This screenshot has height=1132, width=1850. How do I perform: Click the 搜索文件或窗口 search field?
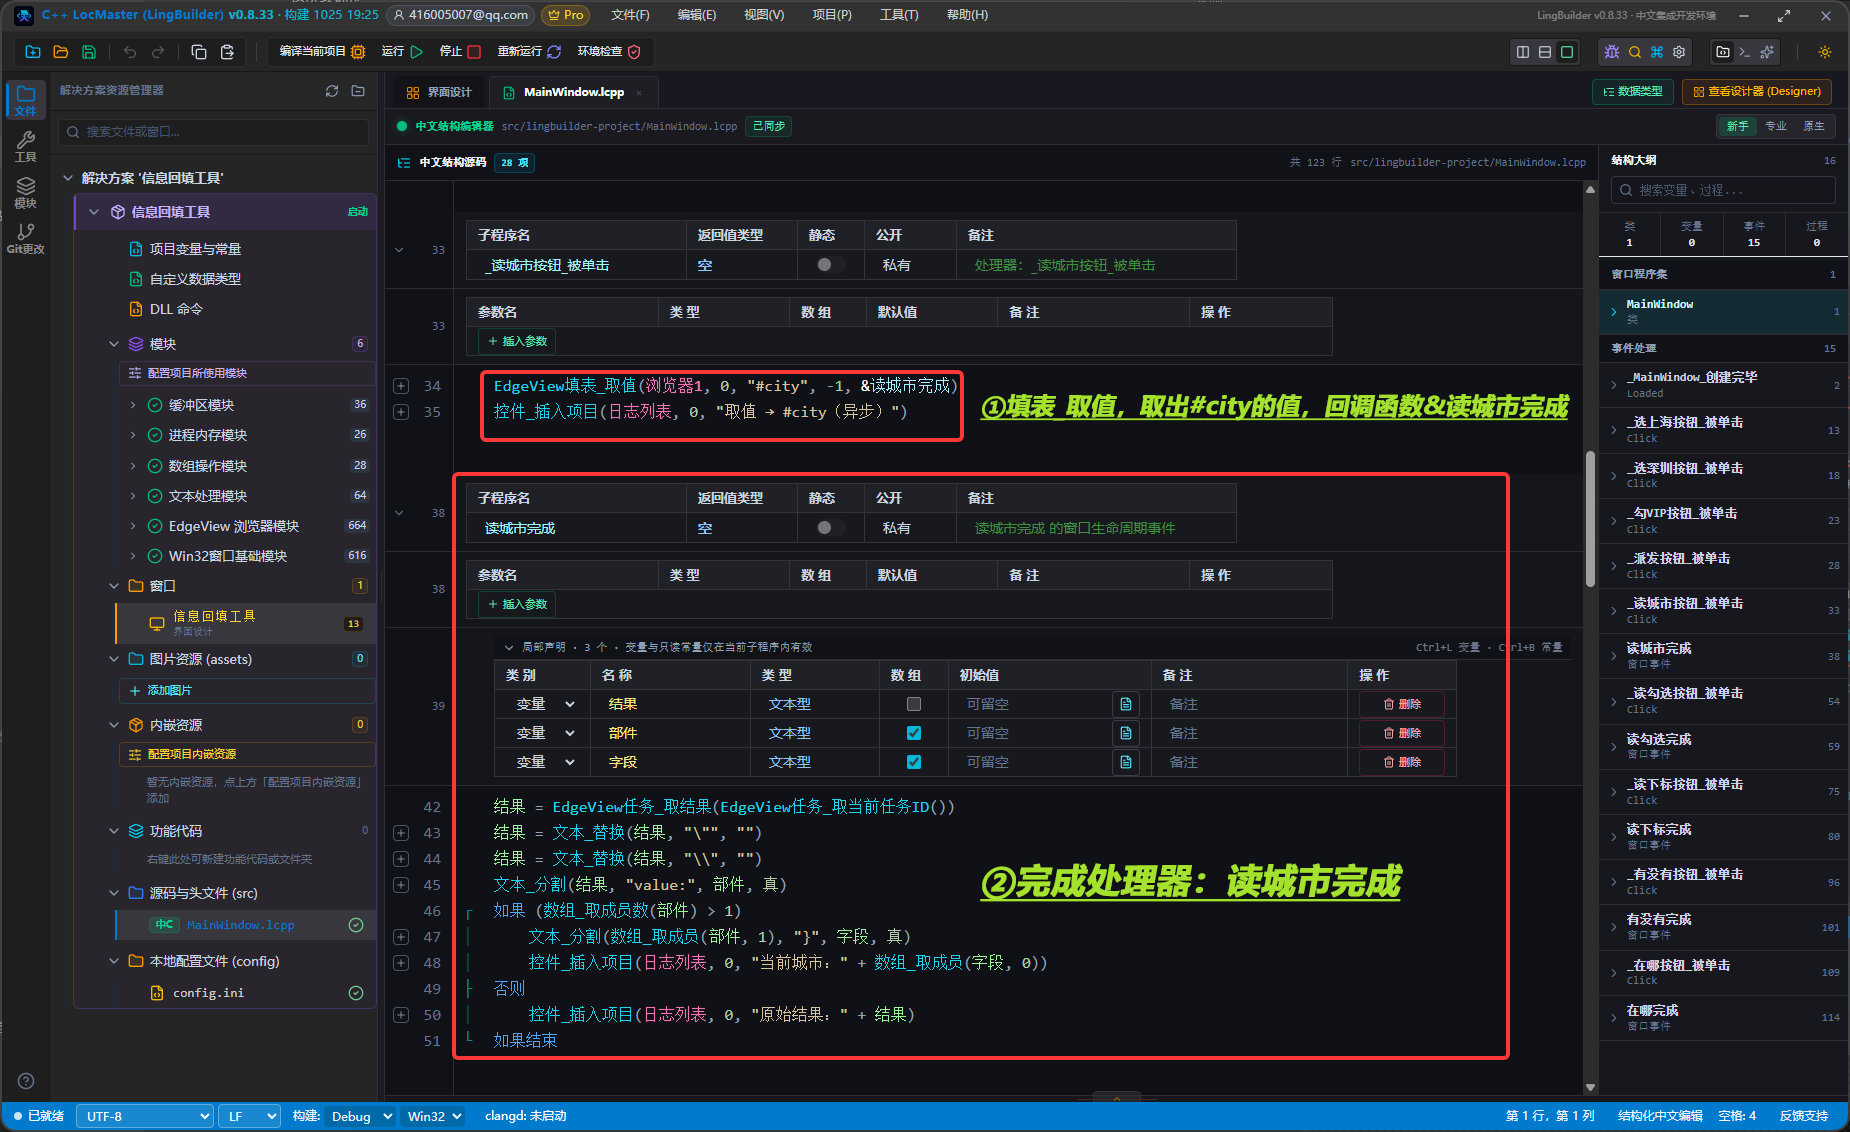coord(215,131)
